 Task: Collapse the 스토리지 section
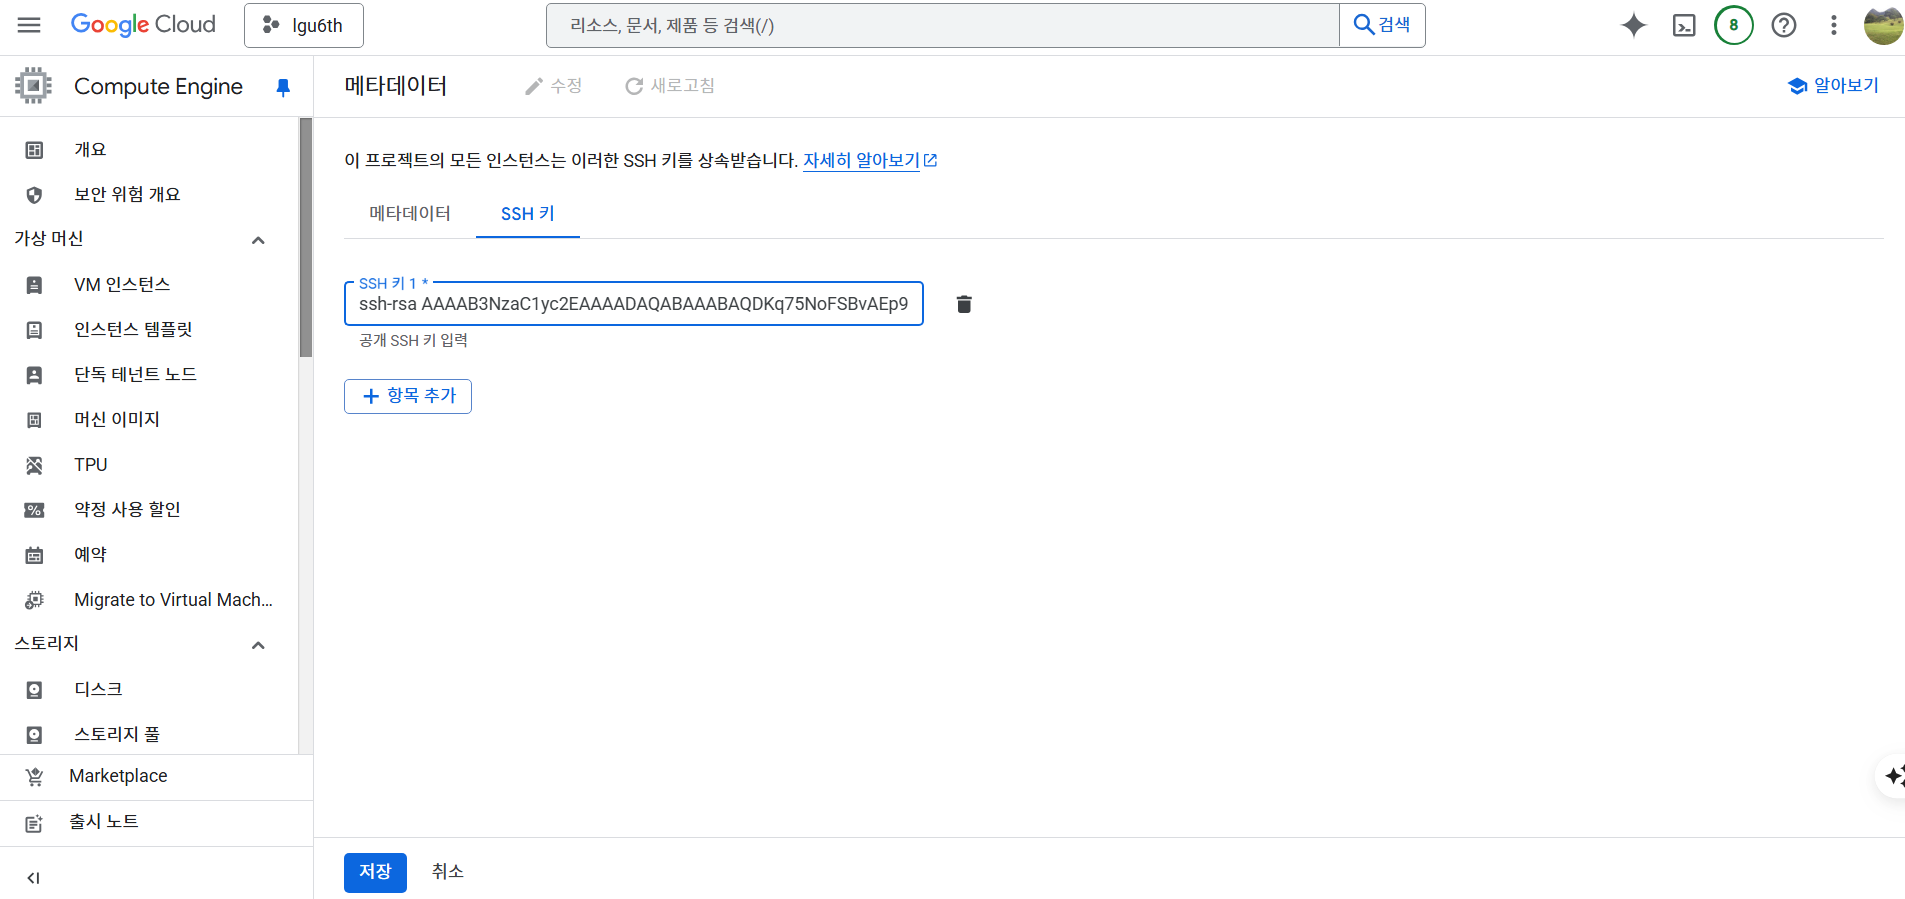[x=258, y=645]
